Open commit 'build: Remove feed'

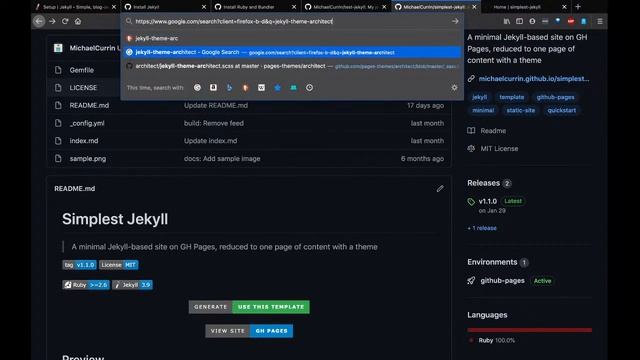pyautogui.click(x=213, y=123)
